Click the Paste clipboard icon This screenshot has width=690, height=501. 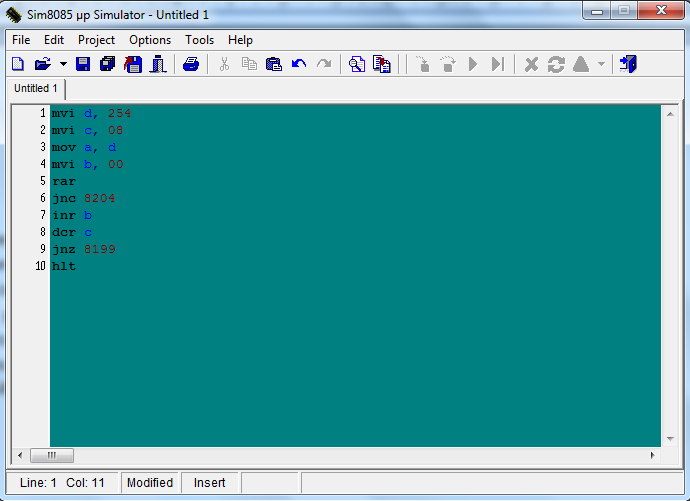click(274, 64)
